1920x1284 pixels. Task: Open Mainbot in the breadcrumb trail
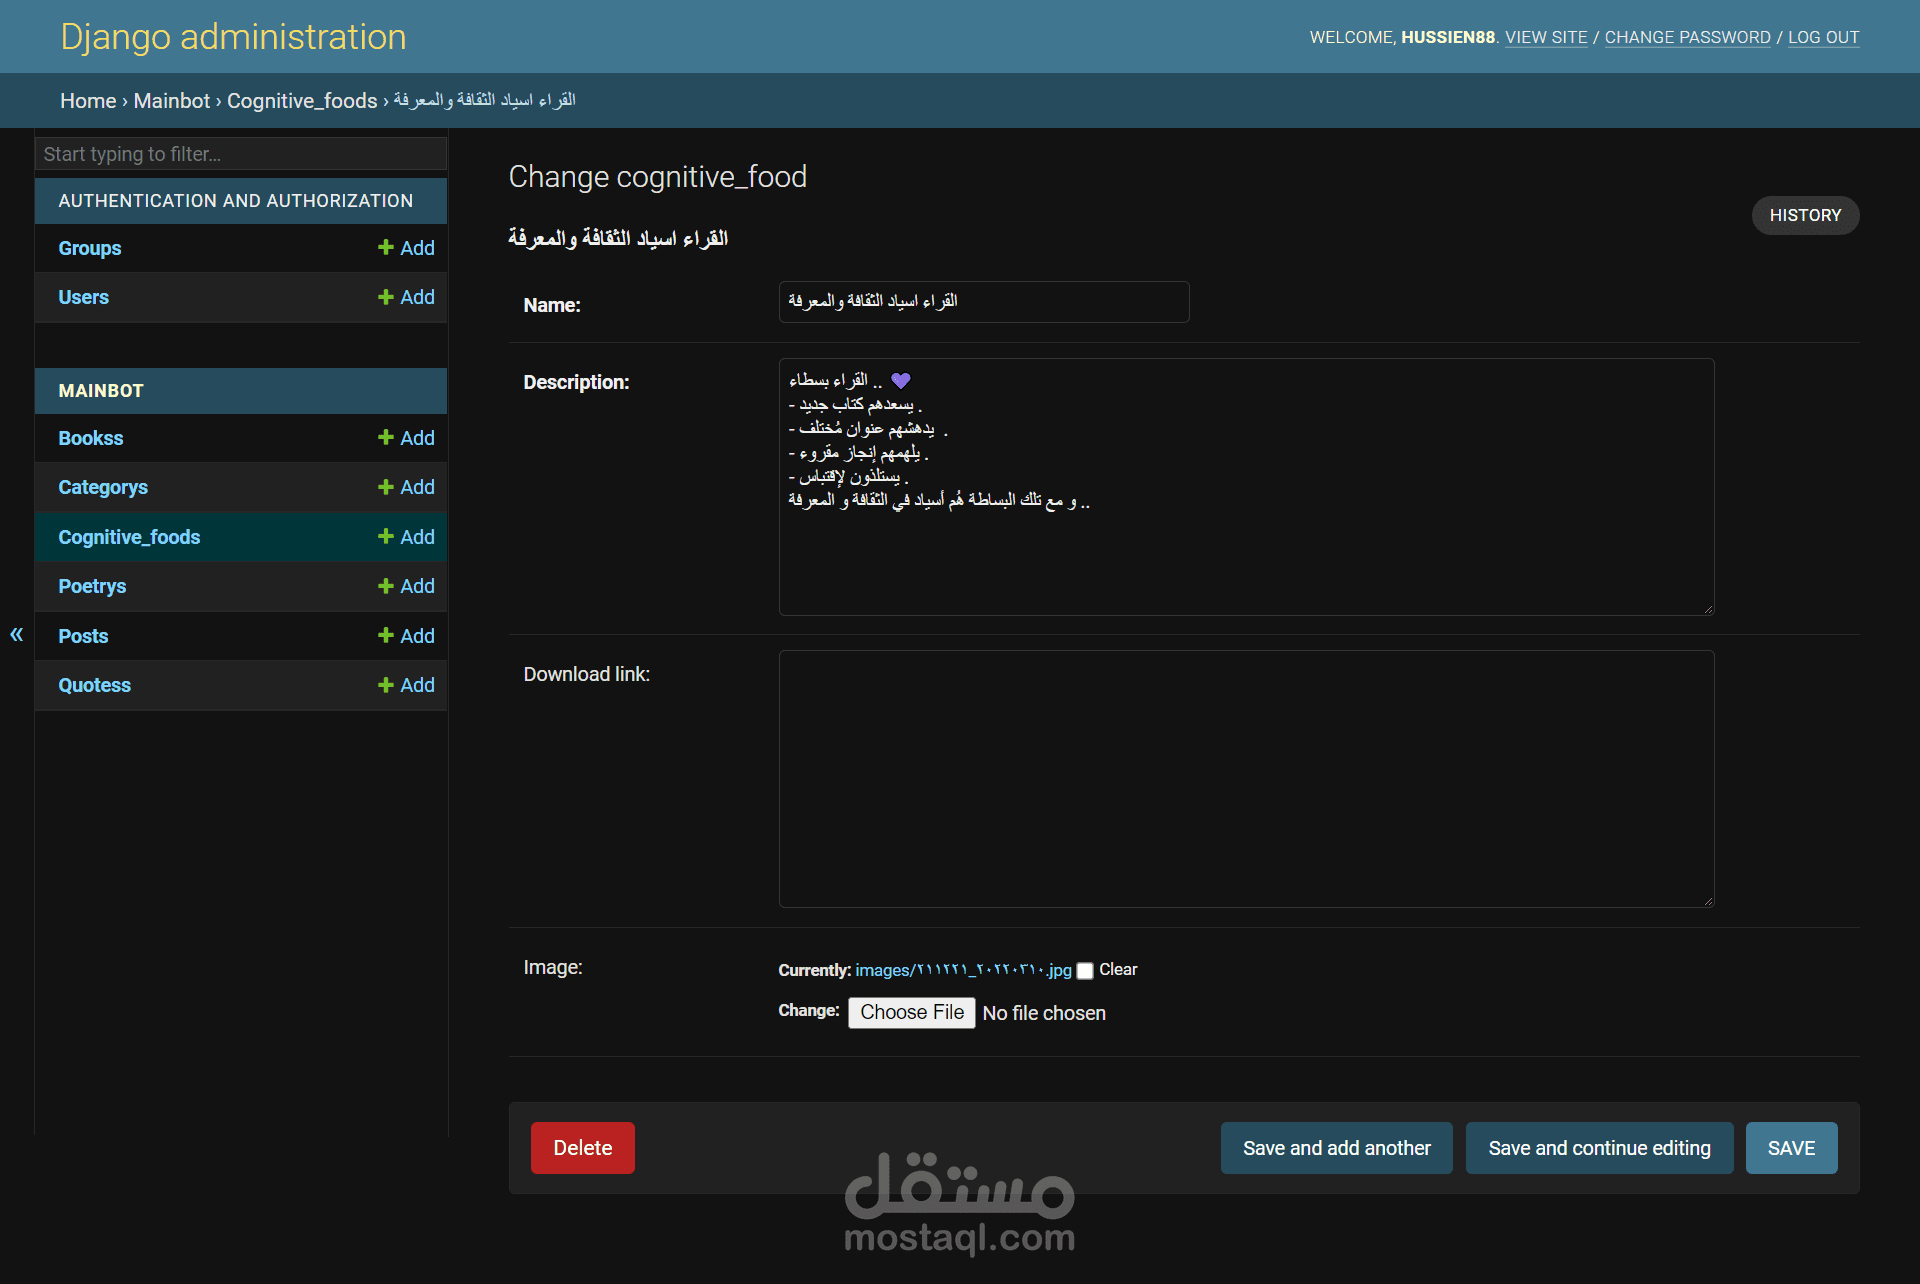click(x=172, y=101)
